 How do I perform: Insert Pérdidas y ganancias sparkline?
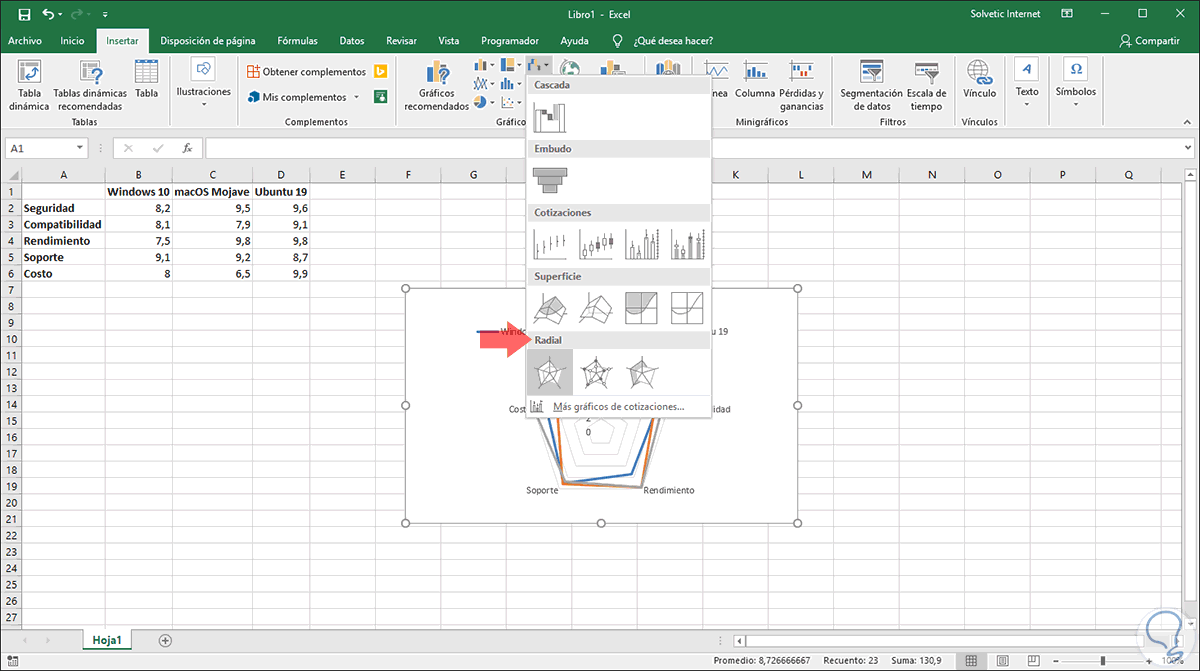pyautogui.click(x=802, y=86)
